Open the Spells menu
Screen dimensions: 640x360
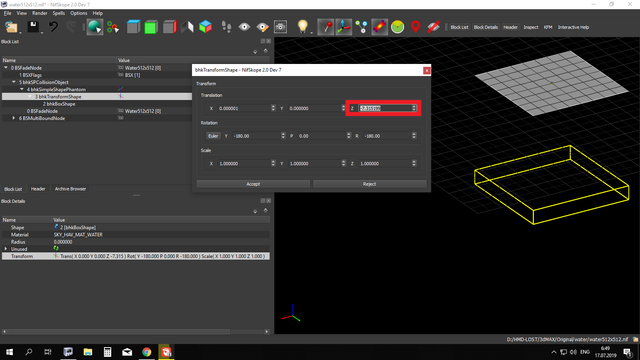click(59, 13)
